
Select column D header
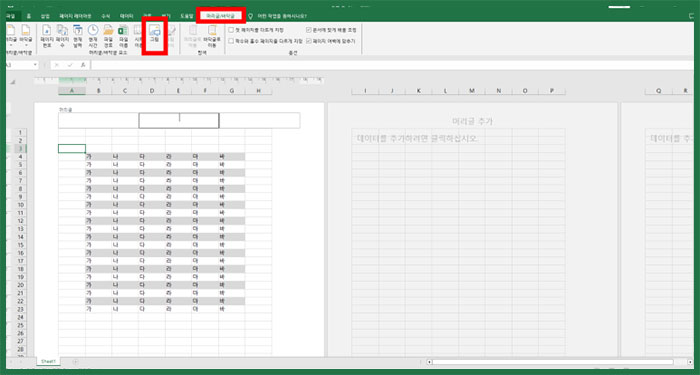point(152,91)
